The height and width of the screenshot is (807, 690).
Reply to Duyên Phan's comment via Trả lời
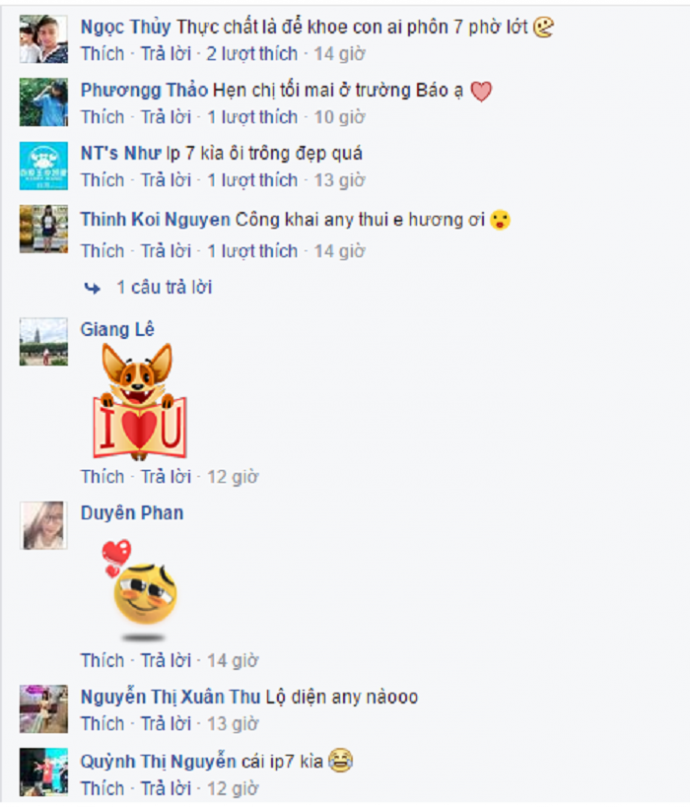pos(166,660)
